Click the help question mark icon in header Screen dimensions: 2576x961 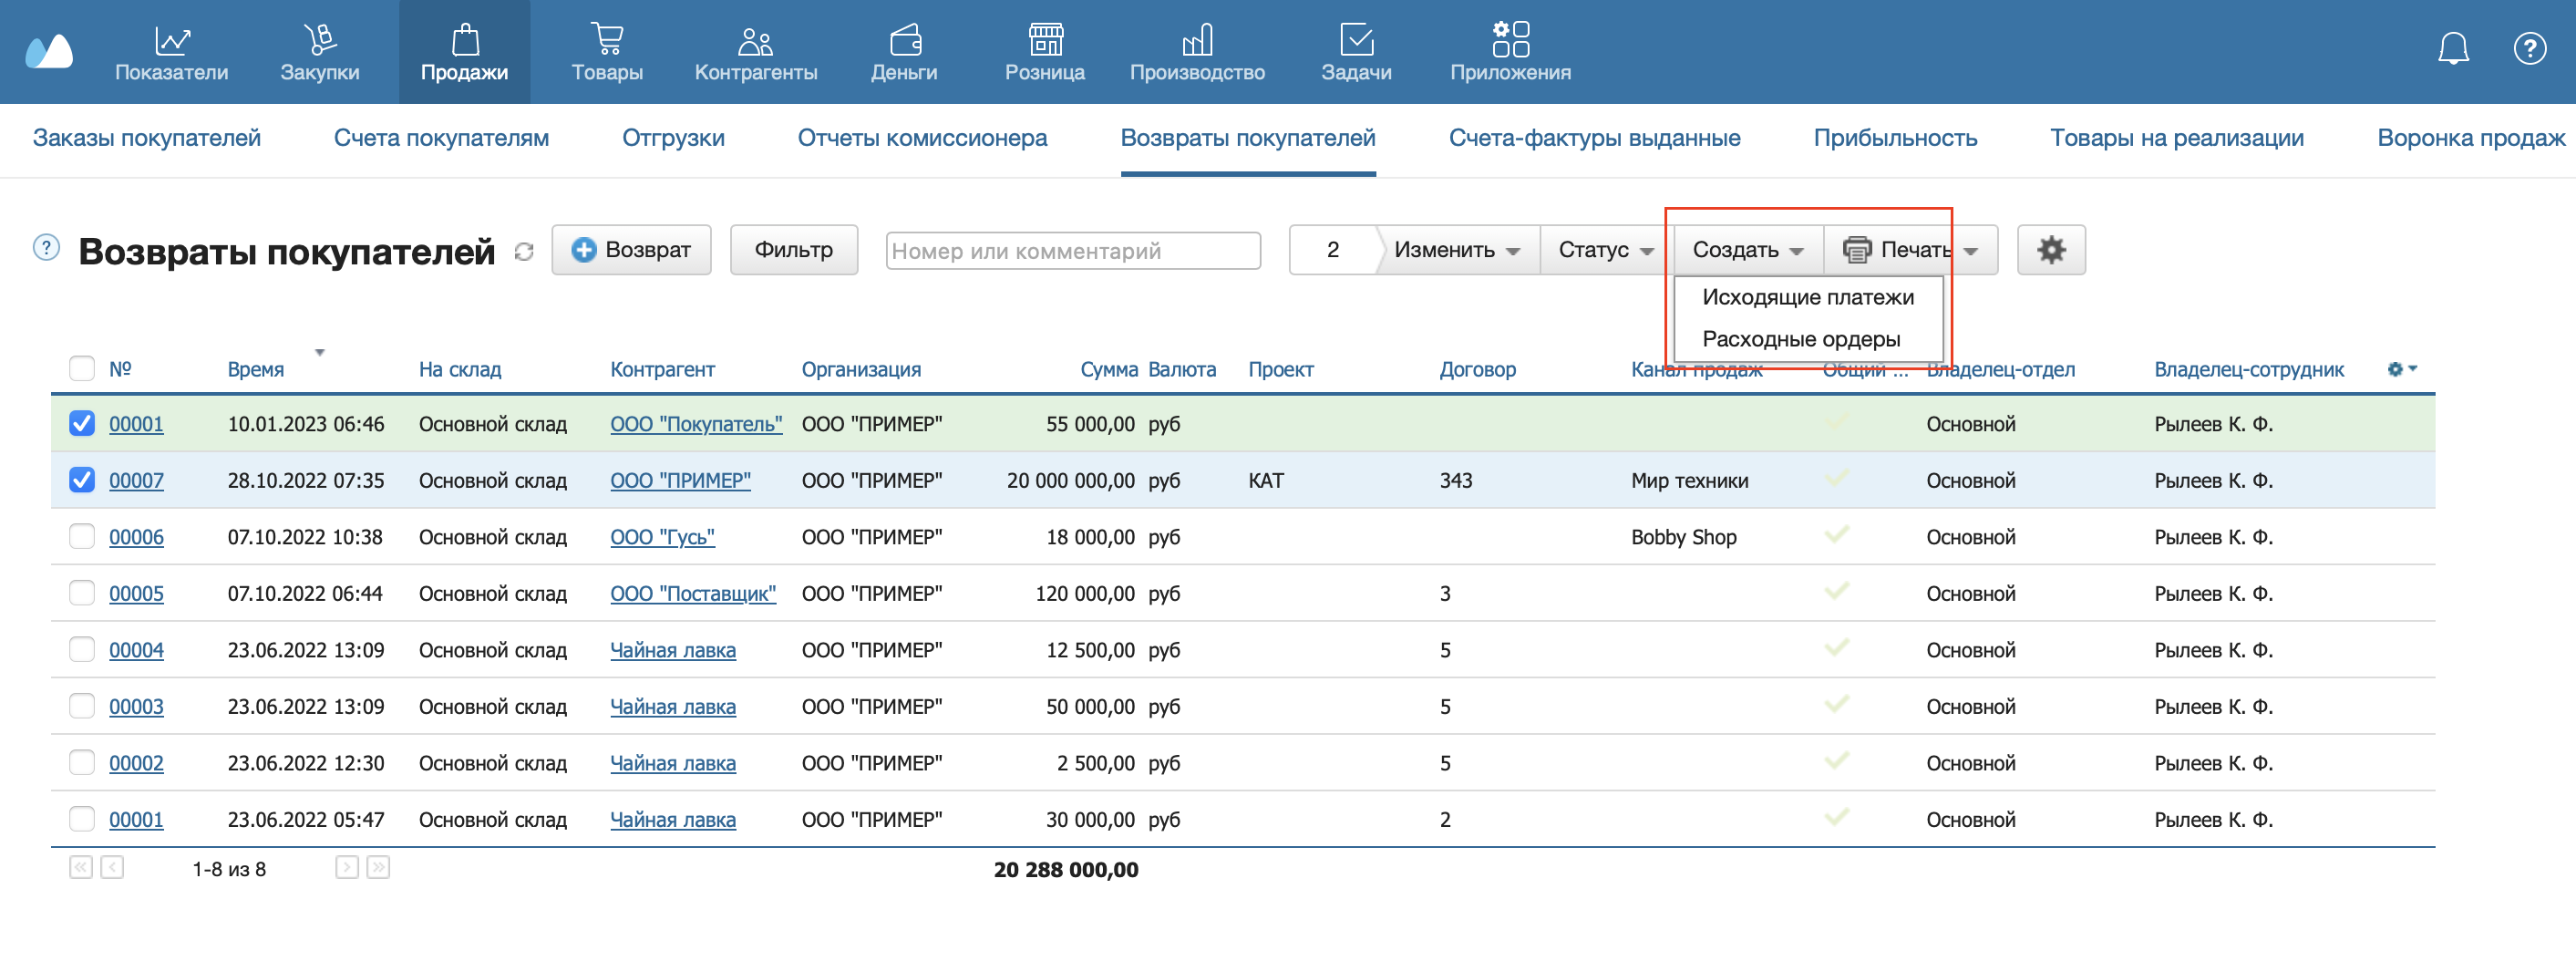[2529, 48]
